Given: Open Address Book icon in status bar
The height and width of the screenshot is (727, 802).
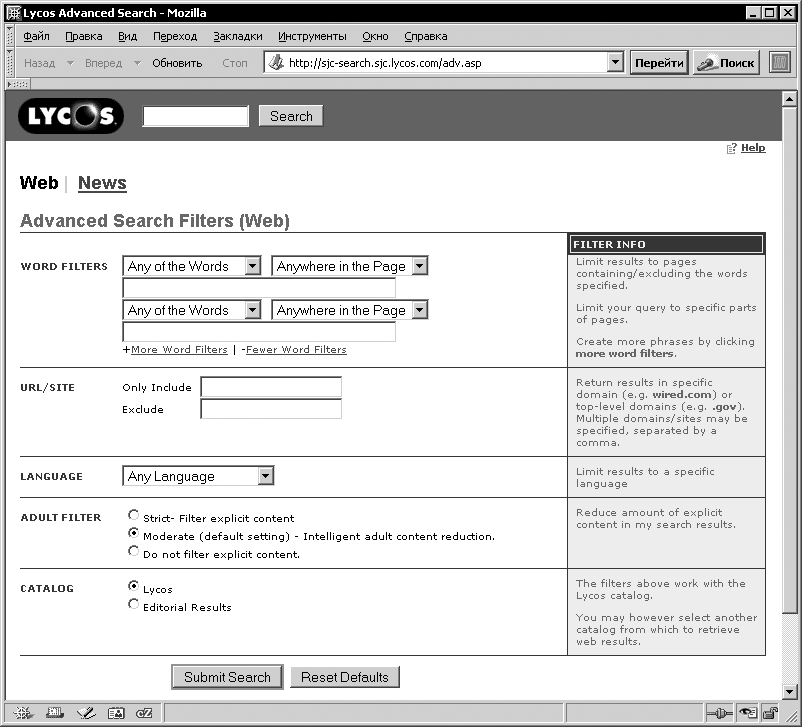Looking at the screenshot, I should [116, 713].
